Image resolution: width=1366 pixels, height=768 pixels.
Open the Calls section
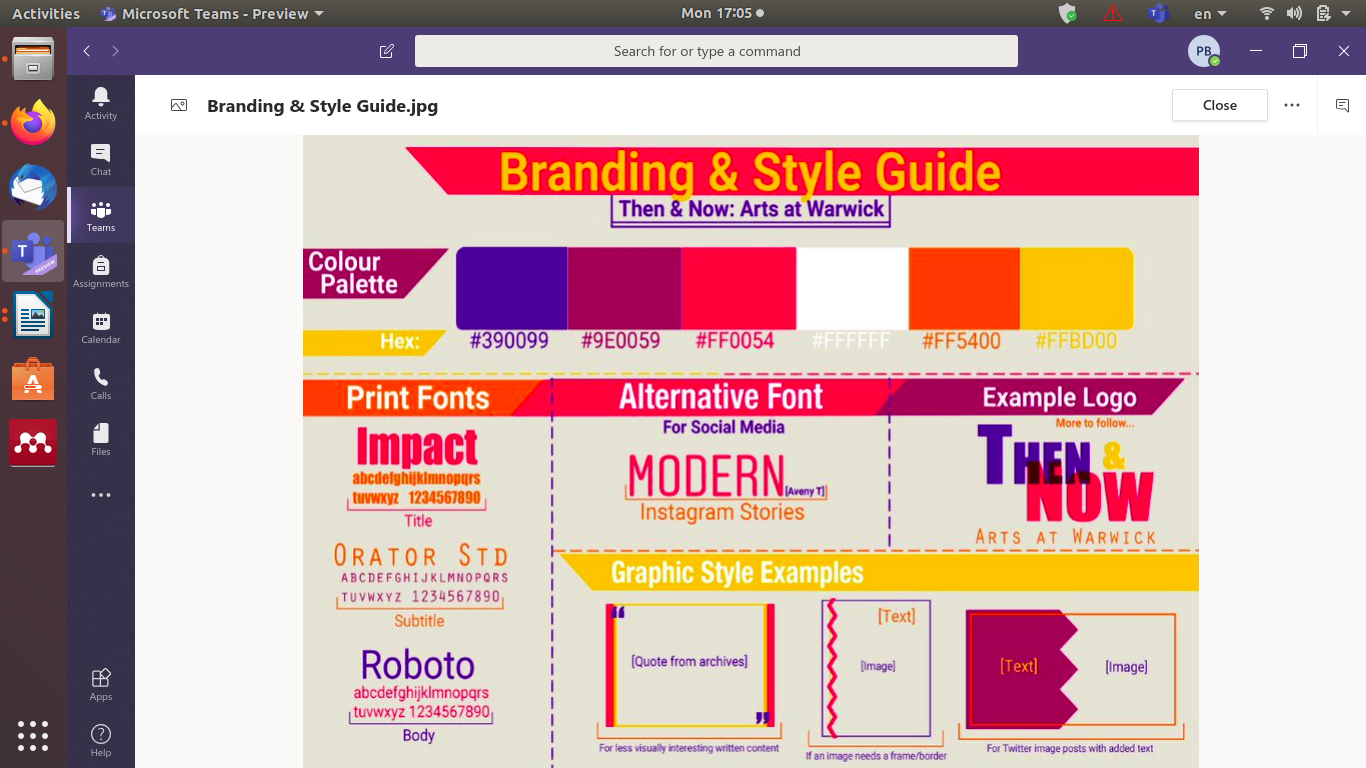click(x=100, y=383)
